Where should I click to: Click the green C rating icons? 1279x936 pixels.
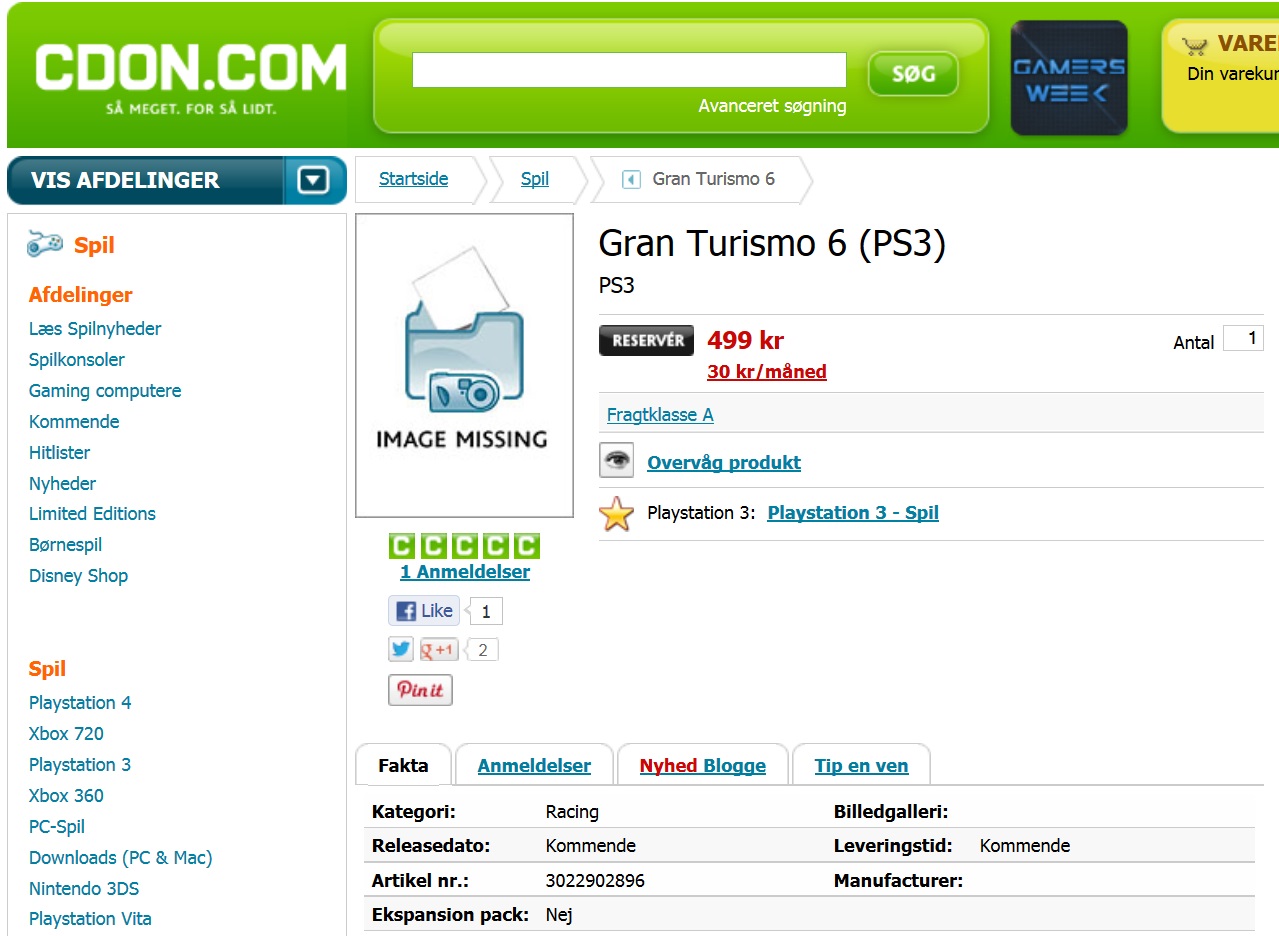click(464, 546)
